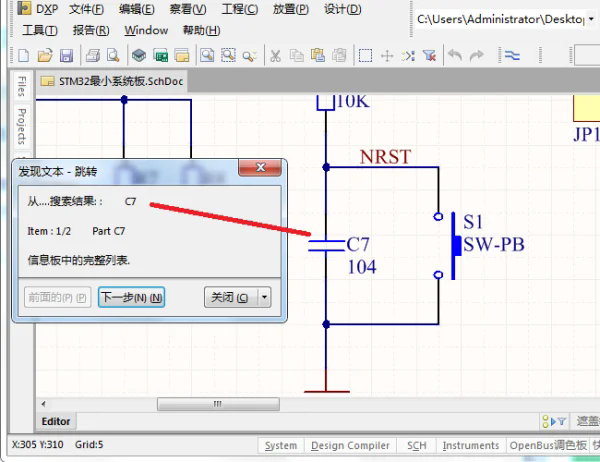The image size is (600, 462).
Task: Cut selection with scissors icon
Action: click(x=275, y=56)
